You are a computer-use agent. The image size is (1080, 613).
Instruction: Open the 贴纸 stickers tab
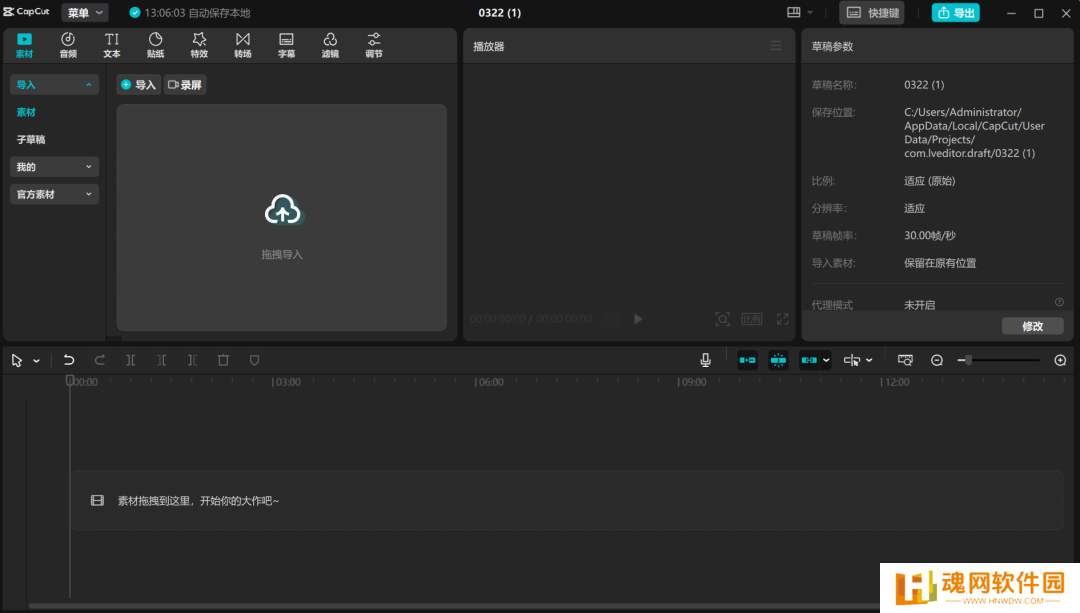click(x=156, y=45)
